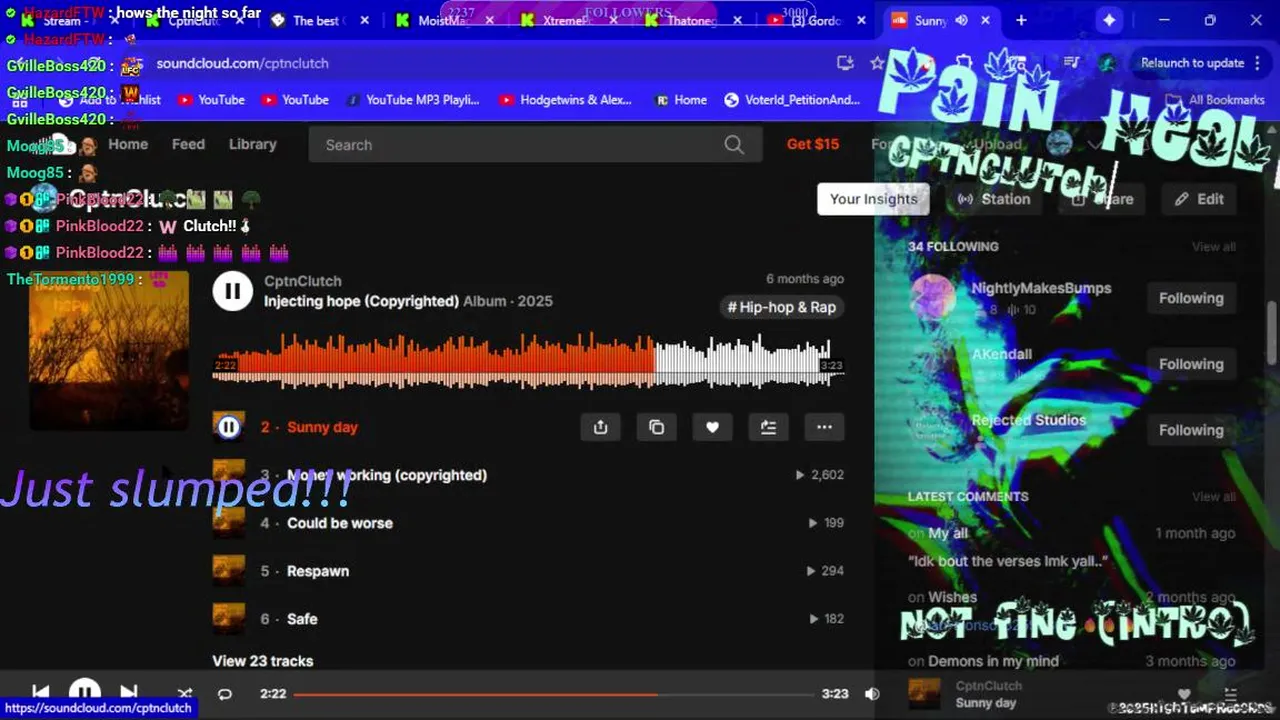Open the Hodgetwins & Alex bookmark
The height and width of the screenshot is (720, 1280).
pyautogui.click(x=565, y=100)
